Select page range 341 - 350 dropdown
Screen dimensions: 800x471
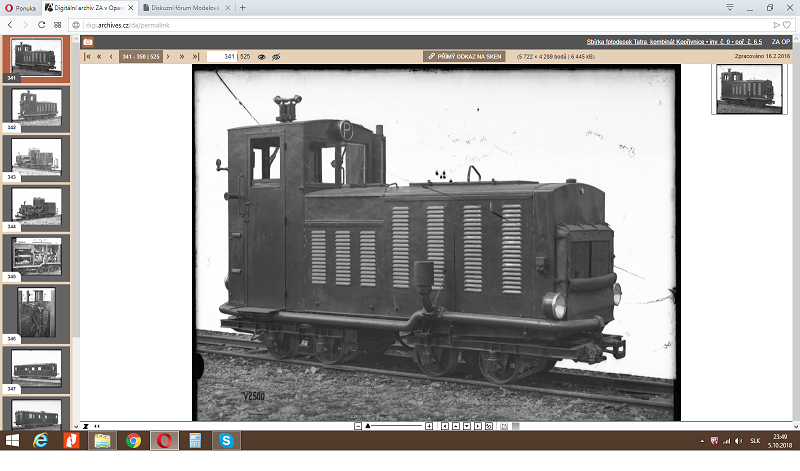(140, 57)
